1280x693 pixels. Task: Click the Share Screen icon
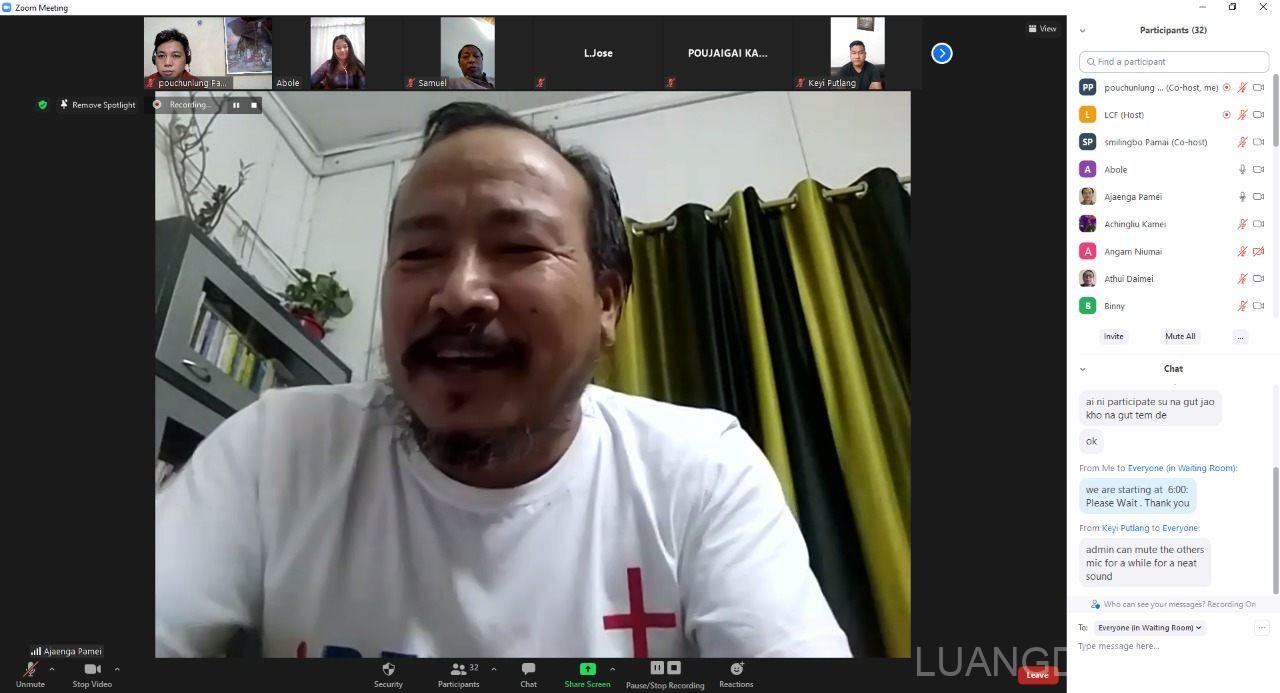pyautogui.click(x=587, y=670)
